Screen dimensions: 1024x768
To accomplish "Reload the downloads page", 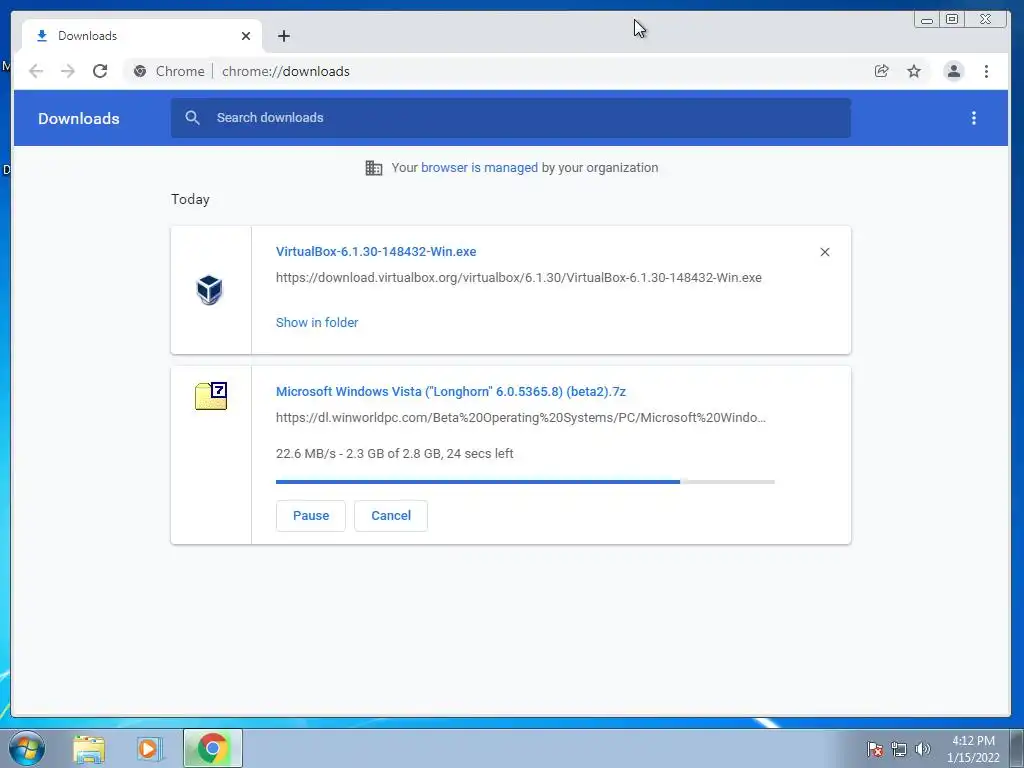I will pos(100,71).
